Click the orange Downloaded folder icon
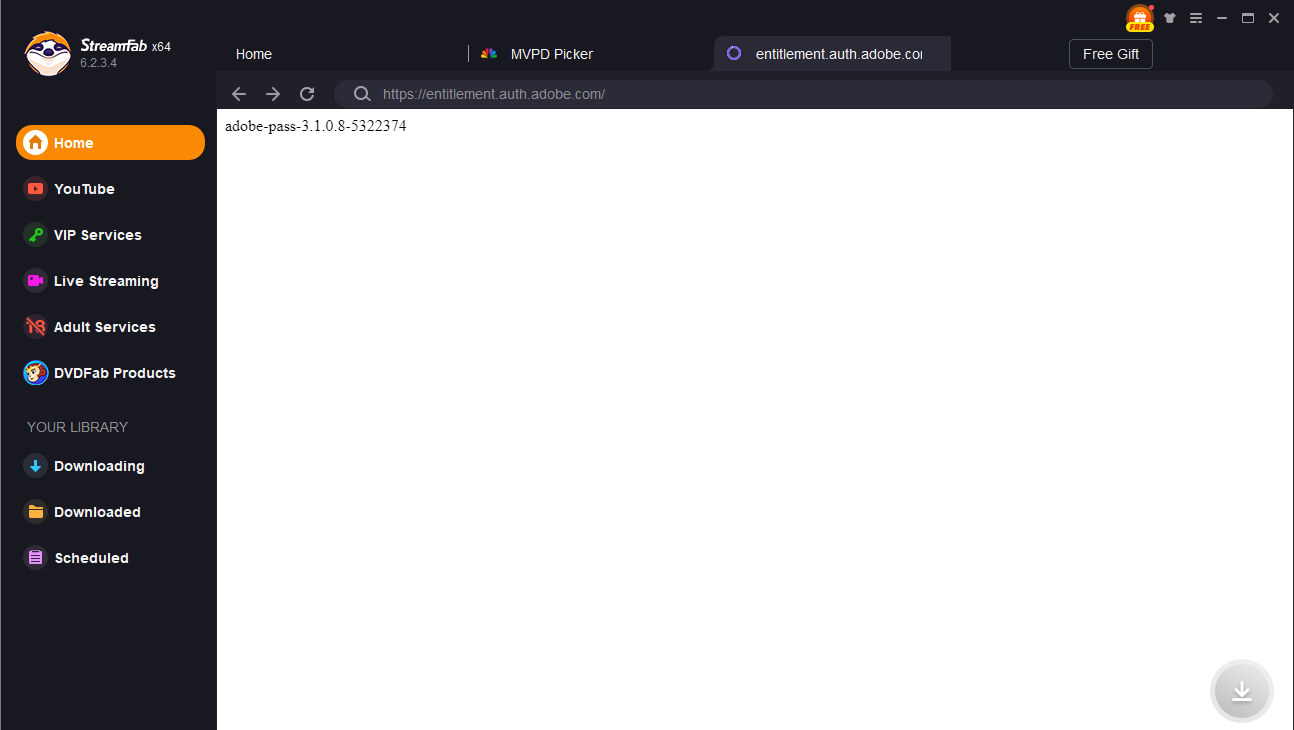This screenshot has height=730, width=1294. tap(36, 512)
